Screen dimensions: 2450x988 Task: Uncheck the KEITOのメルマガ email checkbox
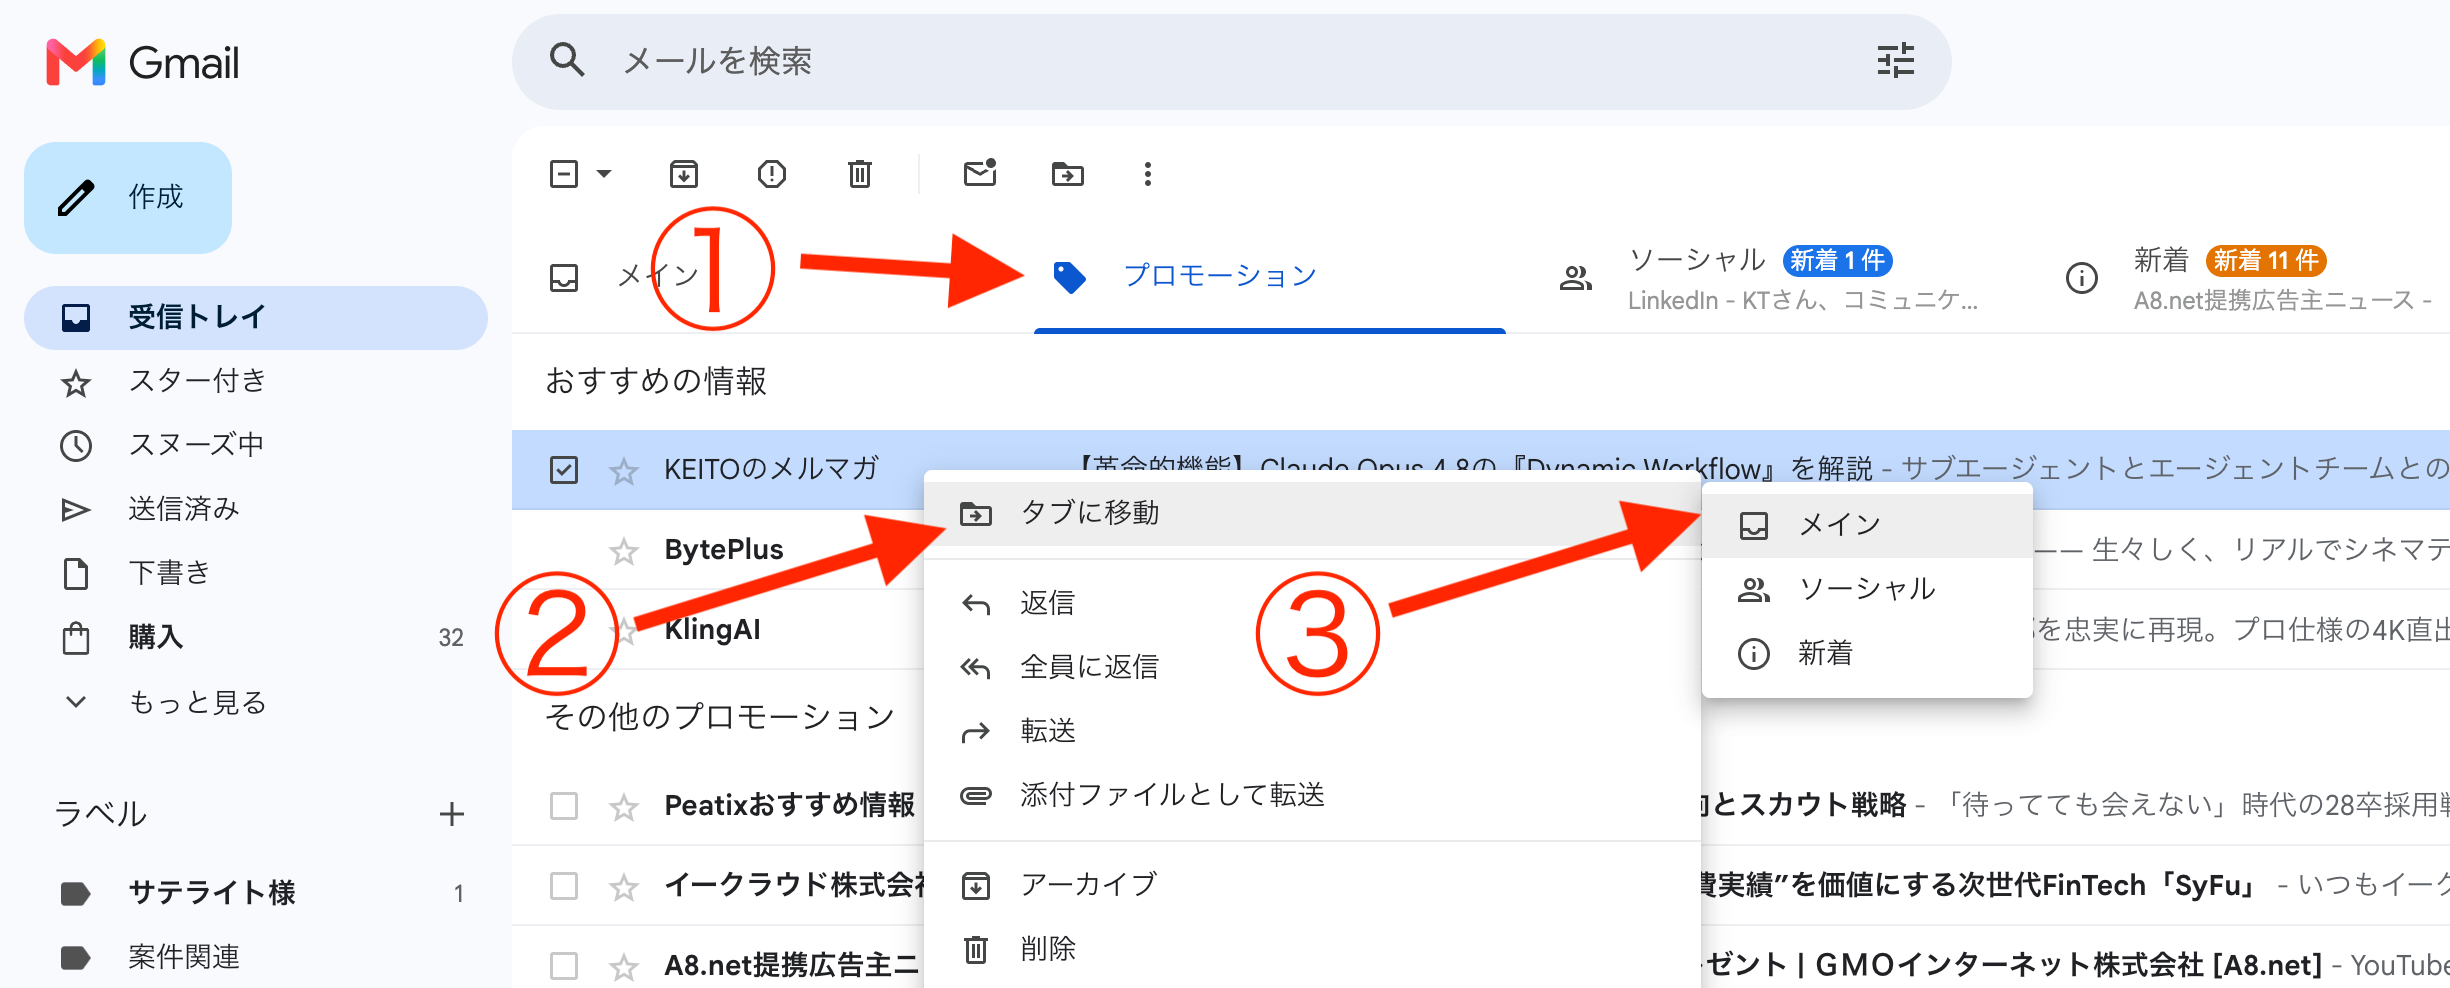coord(564,469)
